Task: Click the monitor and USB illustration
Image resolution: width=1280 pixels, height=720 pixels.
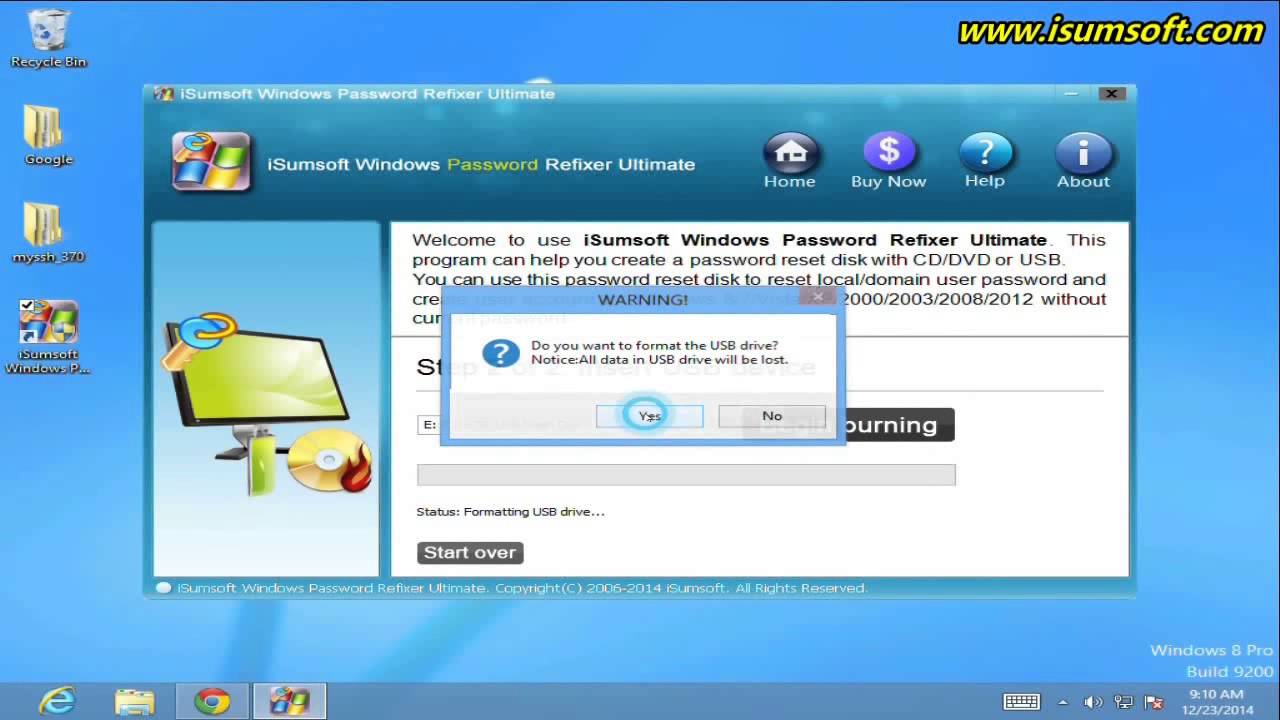Action: (268, 405)
